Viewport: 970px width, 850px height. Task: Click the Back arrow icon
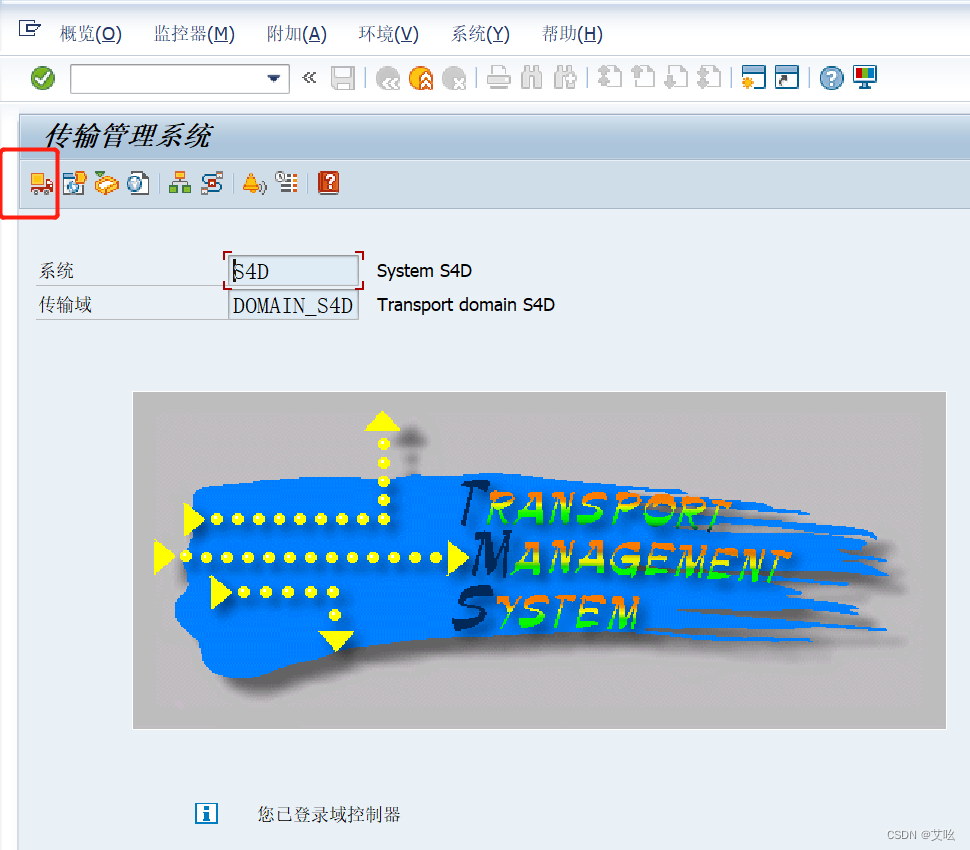[388, 79]
